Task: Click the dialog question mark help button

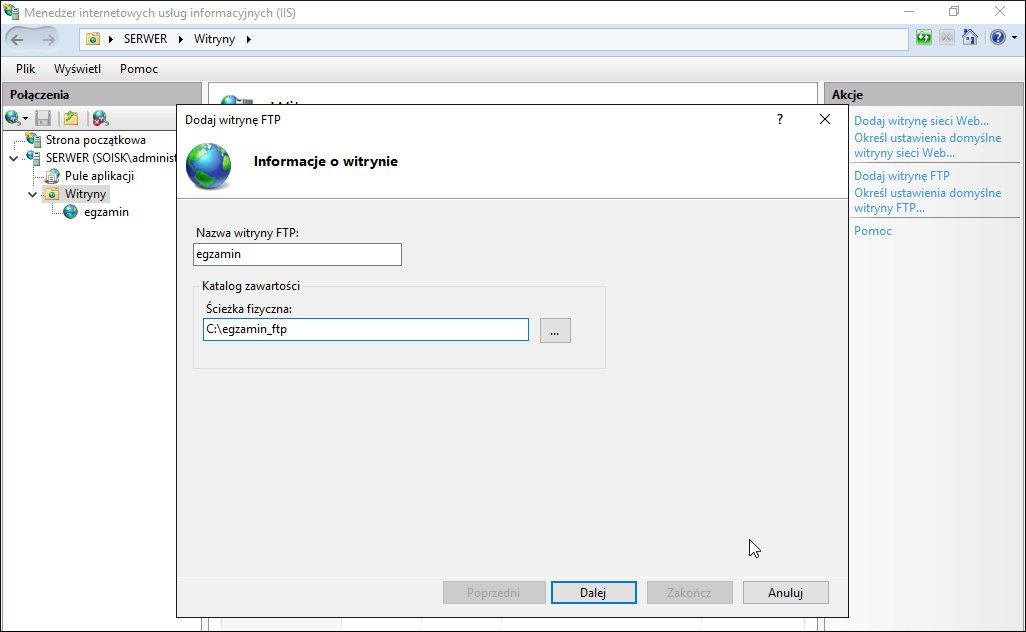Action: pos(779,119)
